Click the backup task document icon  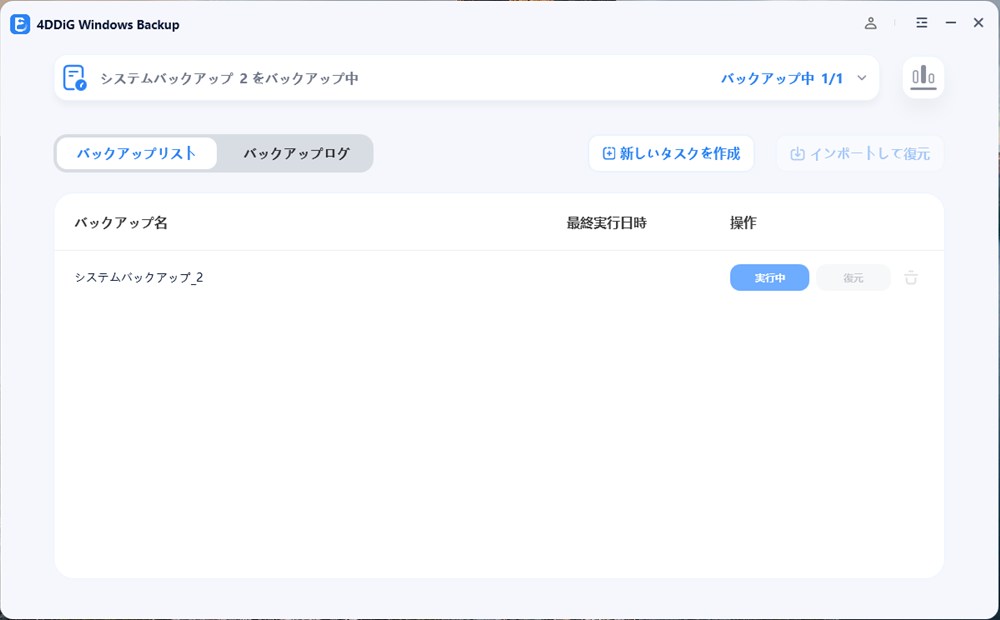pyautogui.click(x=75, y=78)
